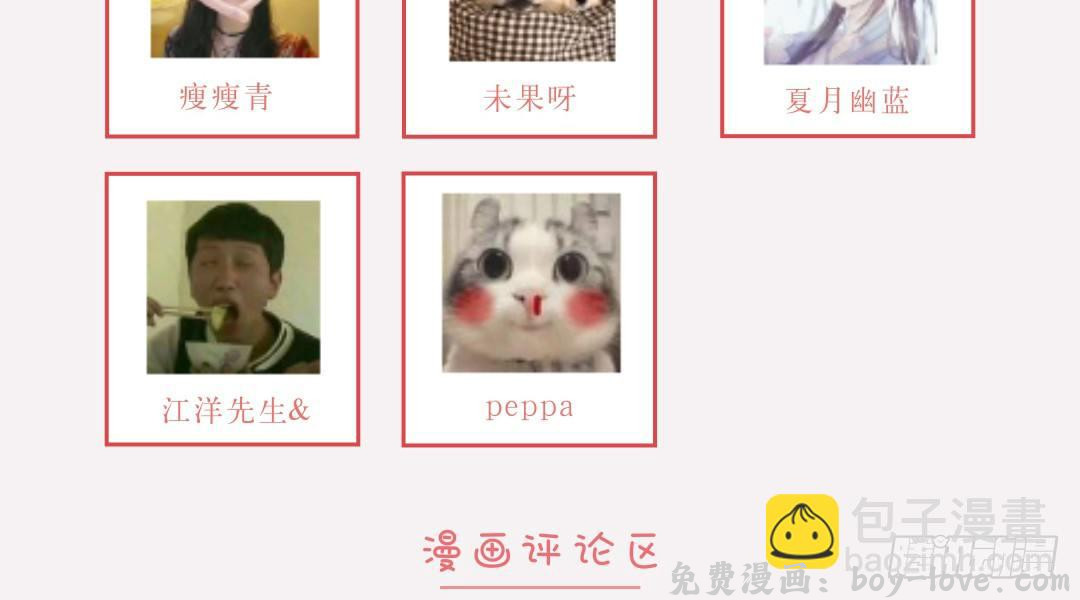Image resolution: width=1080 pixels, height=600 pixels.
Task: Select the 夏月幽蓝 anime avatar image
Action: point(851,32)
